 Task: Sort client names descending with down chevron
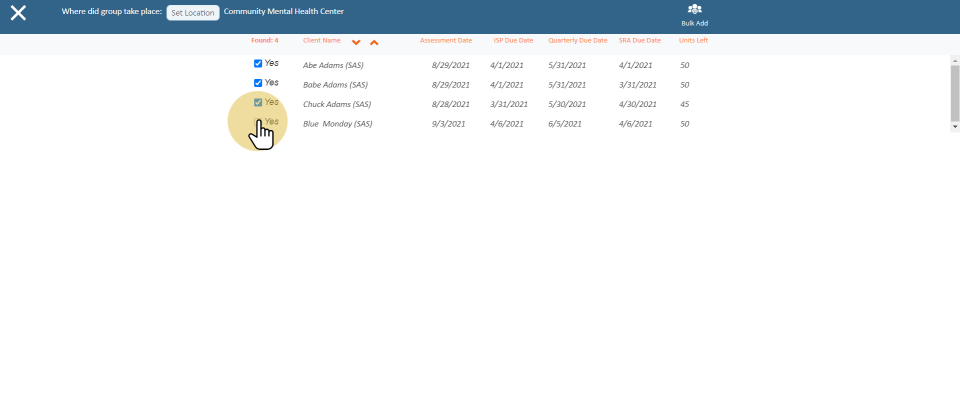pos(356,42)
